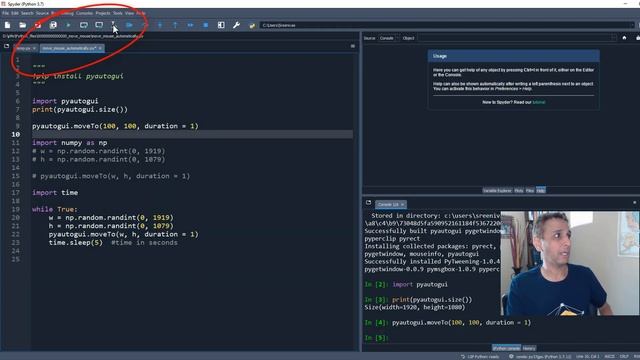This screenshot has width=640, height=360.
Task: Click 'while True:' code line
Action: 55,209
